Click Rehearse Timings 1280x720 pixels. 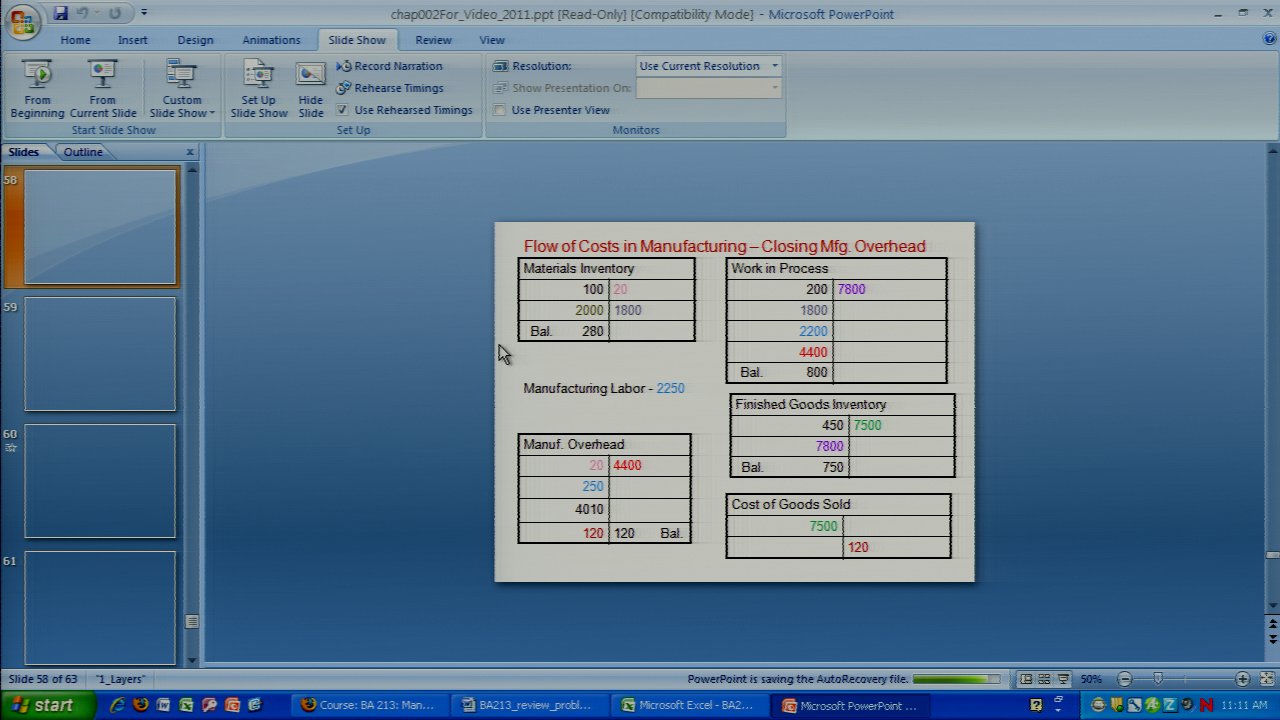(x=389, y=88)
